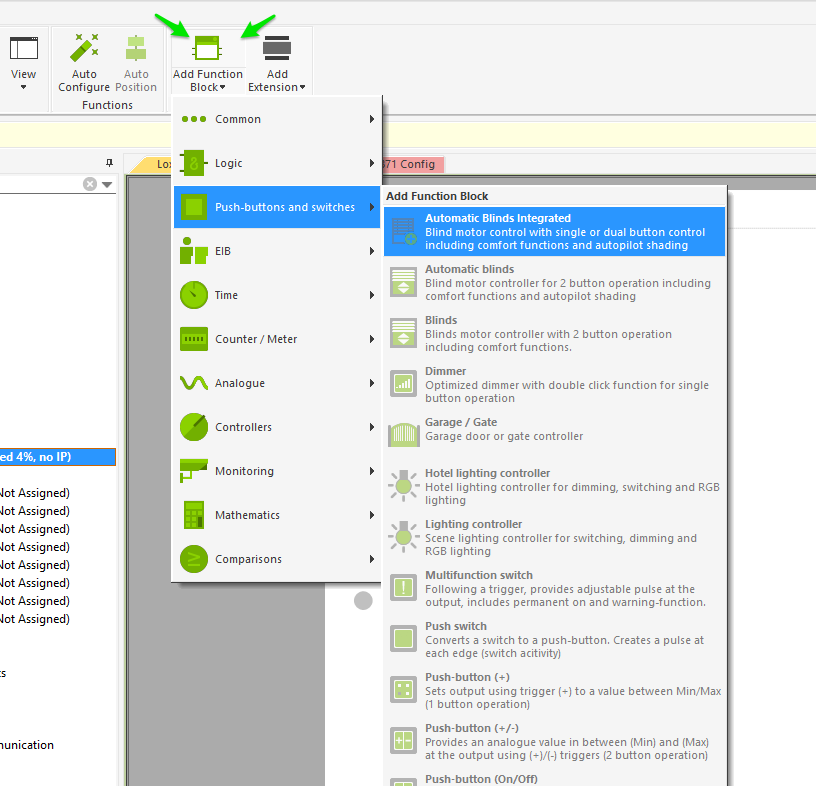
Task: Open the Mathematics category submenu
Action: tap(277, 515)
